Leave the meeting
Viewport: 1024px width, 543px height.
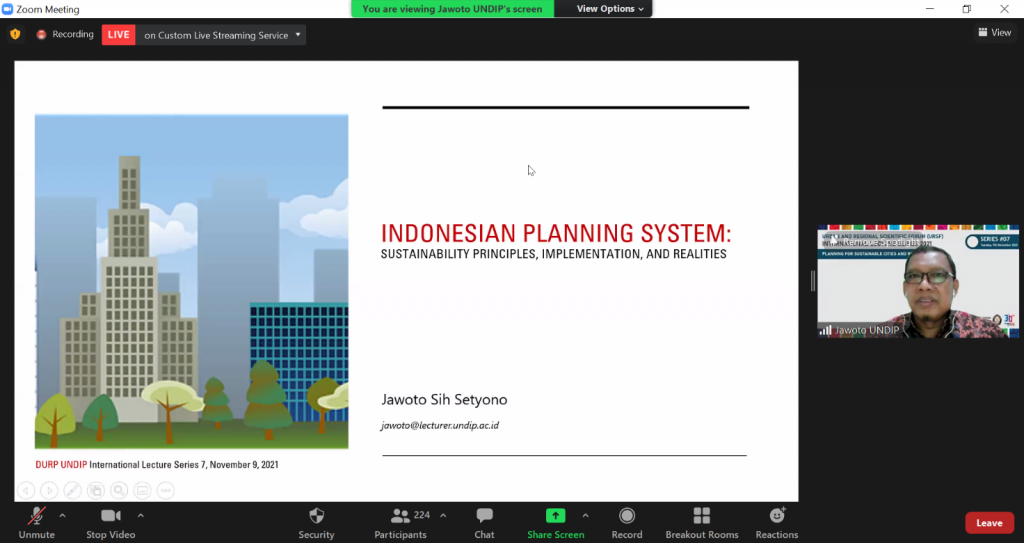(x=988, y=523)
